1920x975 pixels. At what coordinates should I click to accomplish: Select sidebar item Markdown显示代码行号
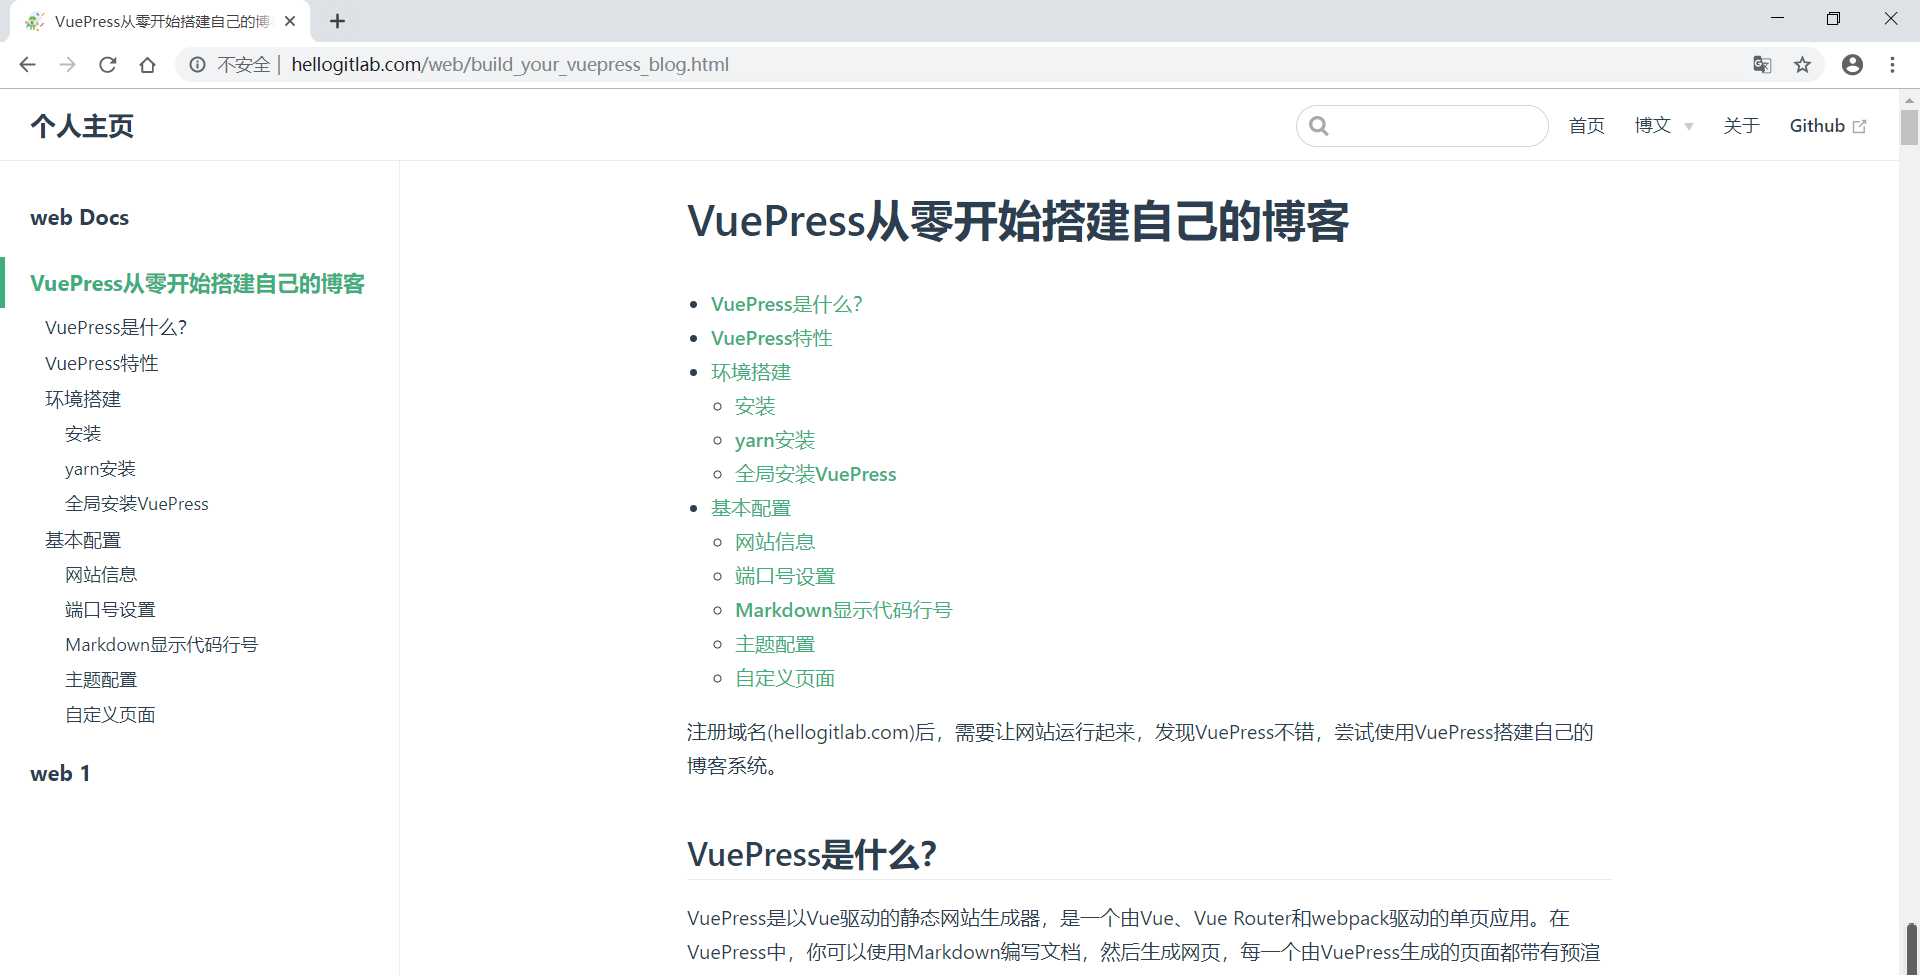(162, 645)
